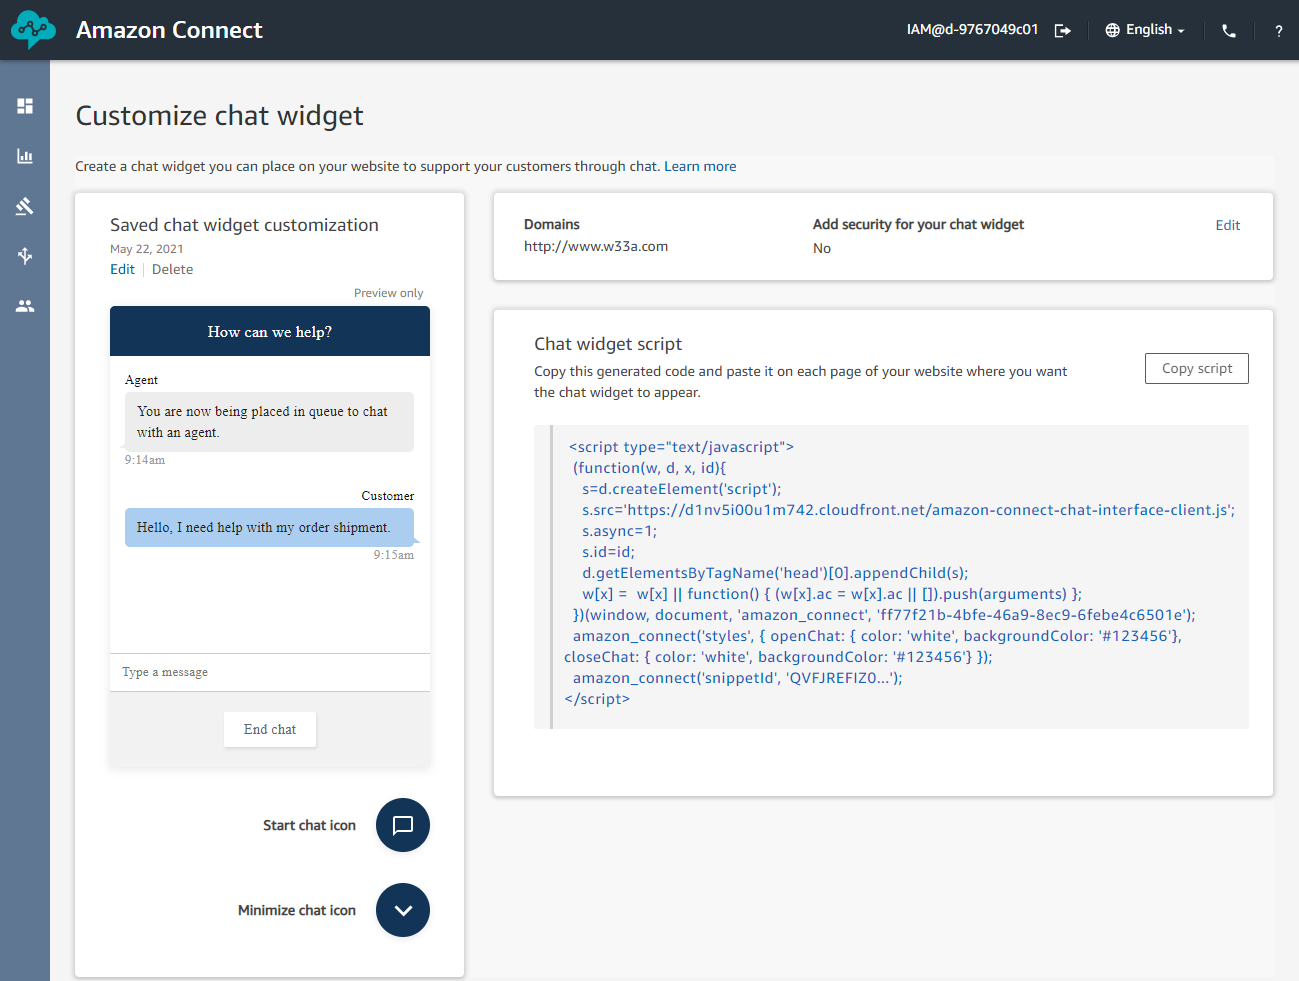Screen dimensions: 1299x981
Task: Open the routing icon in the sidebar
Action: [x=25, y=256]
